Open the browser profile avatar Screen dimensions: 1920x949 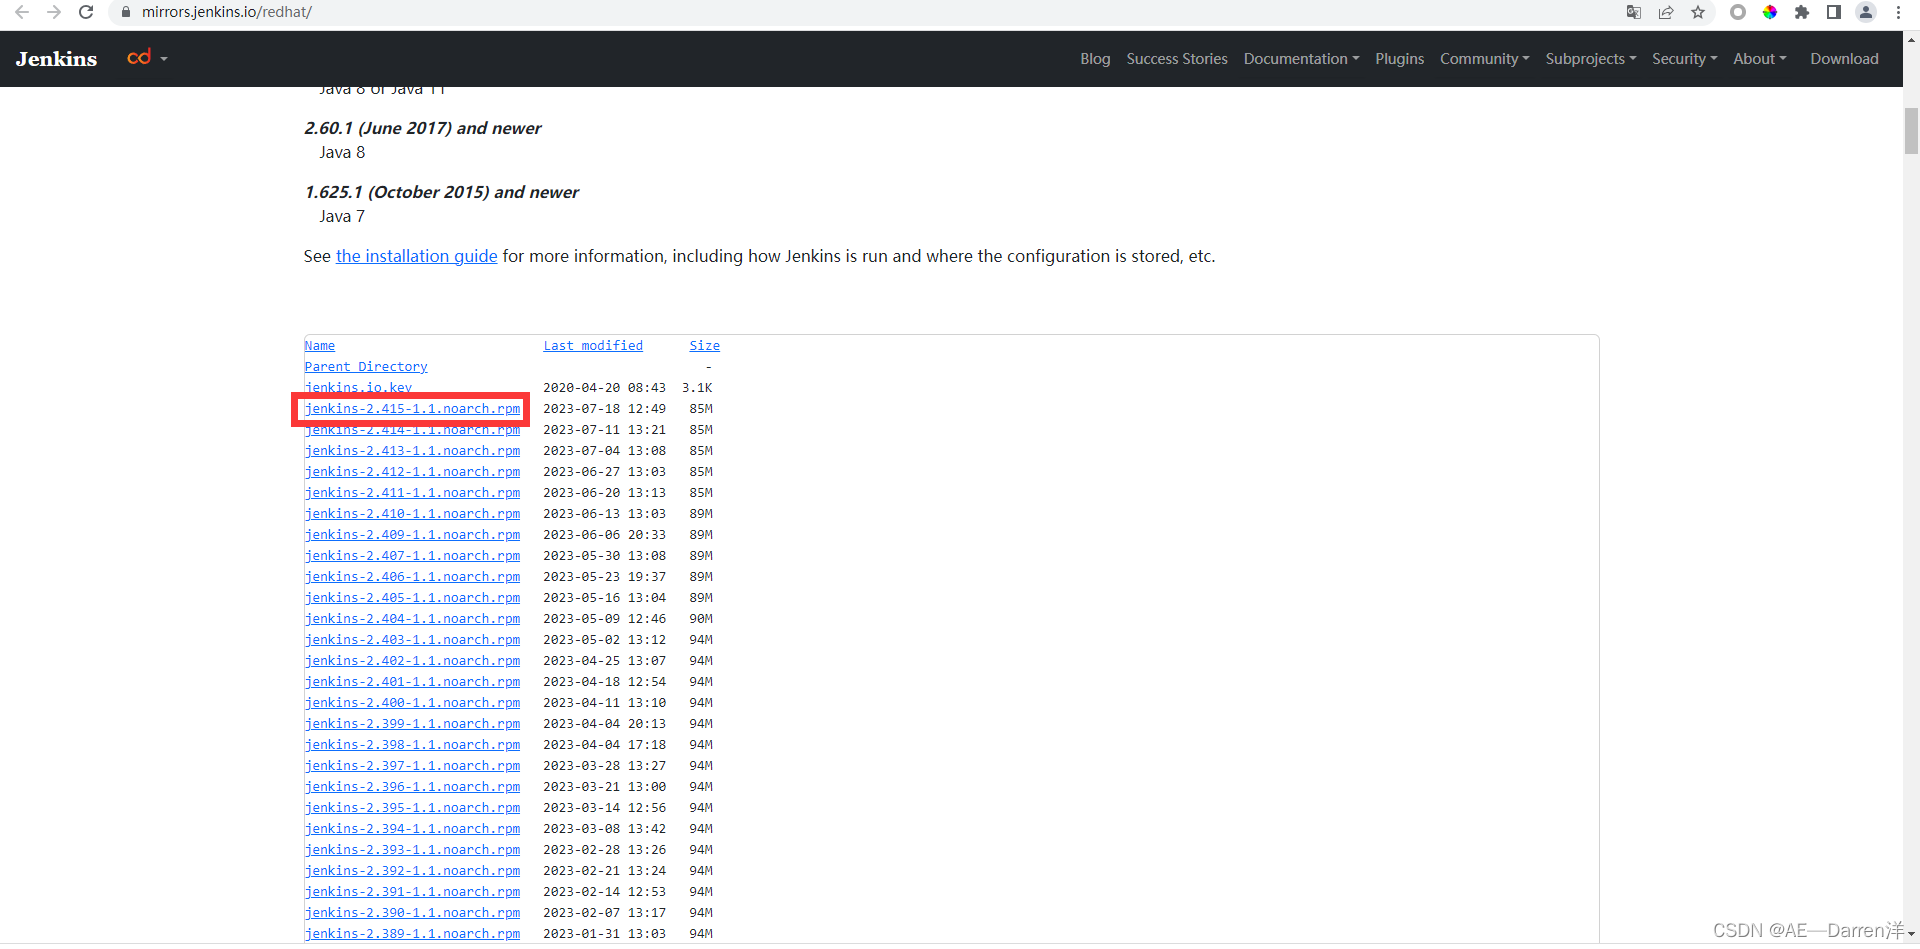(1866, 13)
